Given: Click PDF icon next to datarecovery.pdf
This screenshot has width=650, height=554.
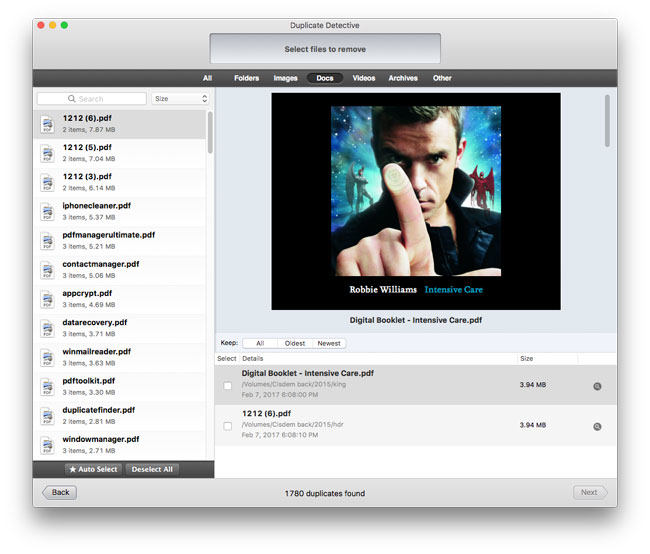Looking at the screenshot, I should [x=47, y=328].
